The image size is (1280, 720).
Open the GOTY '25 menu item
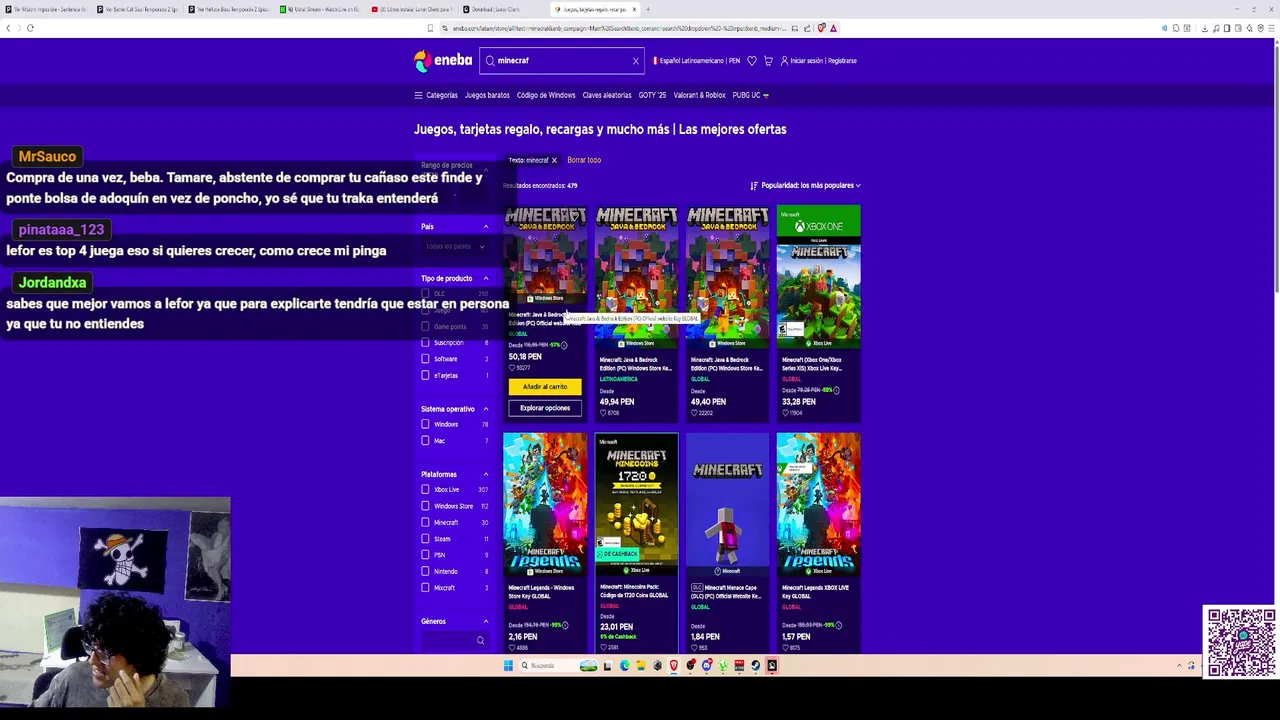[652, 95]
